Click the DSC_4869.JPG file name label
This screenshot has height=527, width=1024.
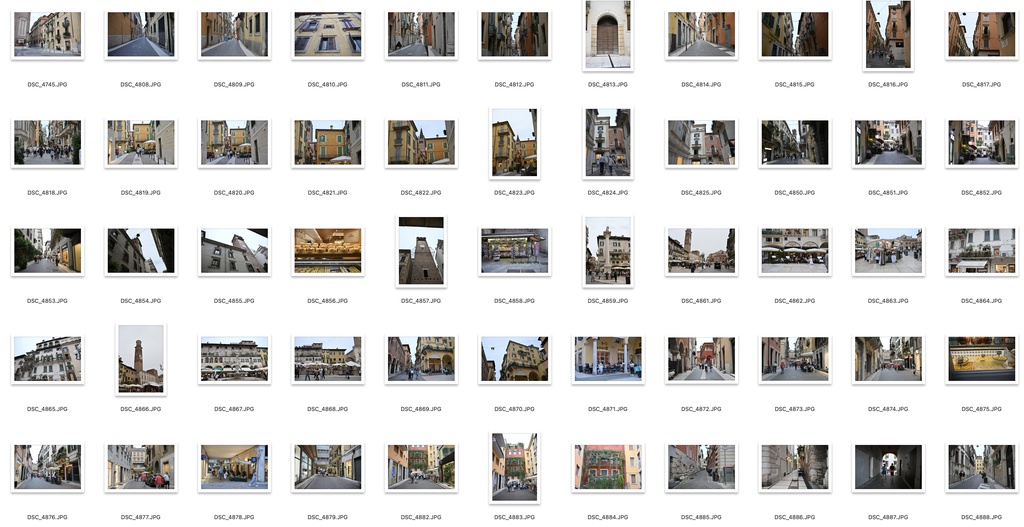tap(421, 409)
